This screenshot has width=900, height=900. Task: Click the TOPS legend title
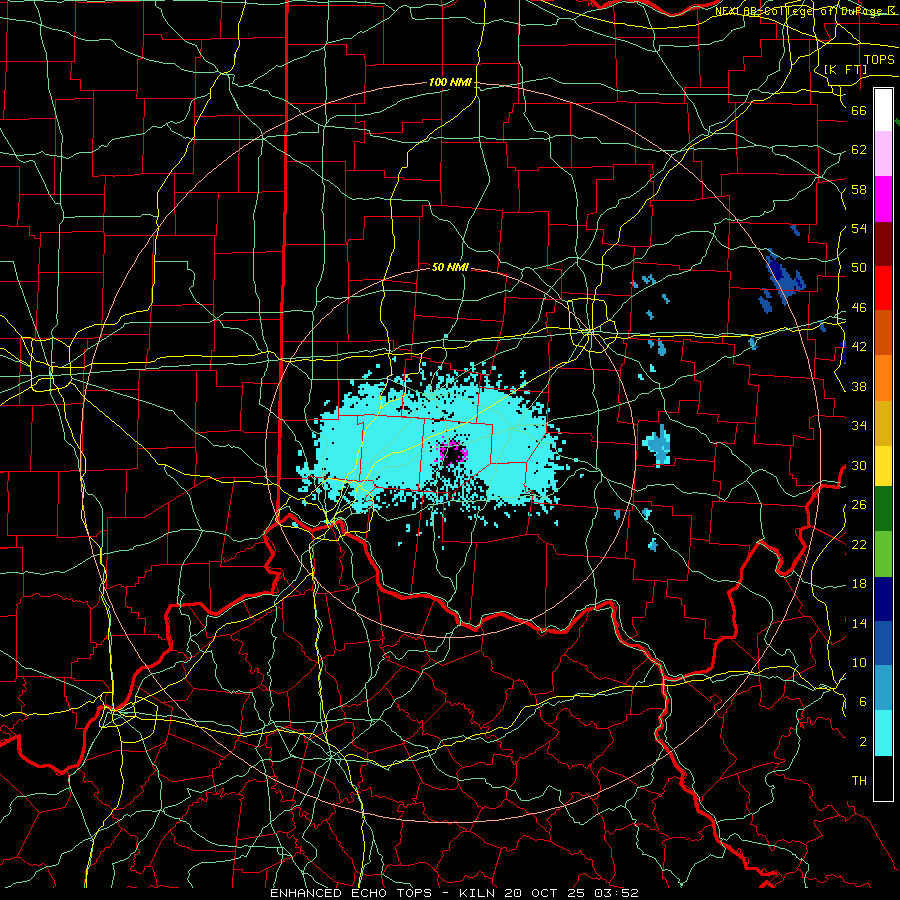pyautogui.click(x=879, y=59)
